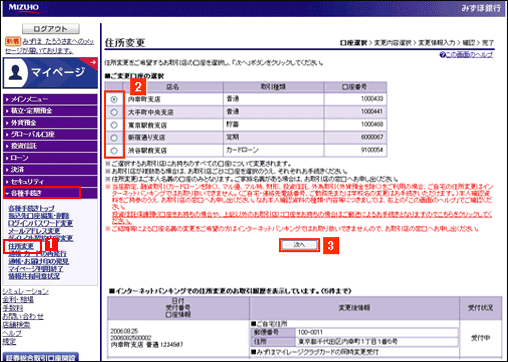This screenshot has height=362, width=508.
Task: Open 振込先口座編集・削除 link
Action: tap(39, 216)
